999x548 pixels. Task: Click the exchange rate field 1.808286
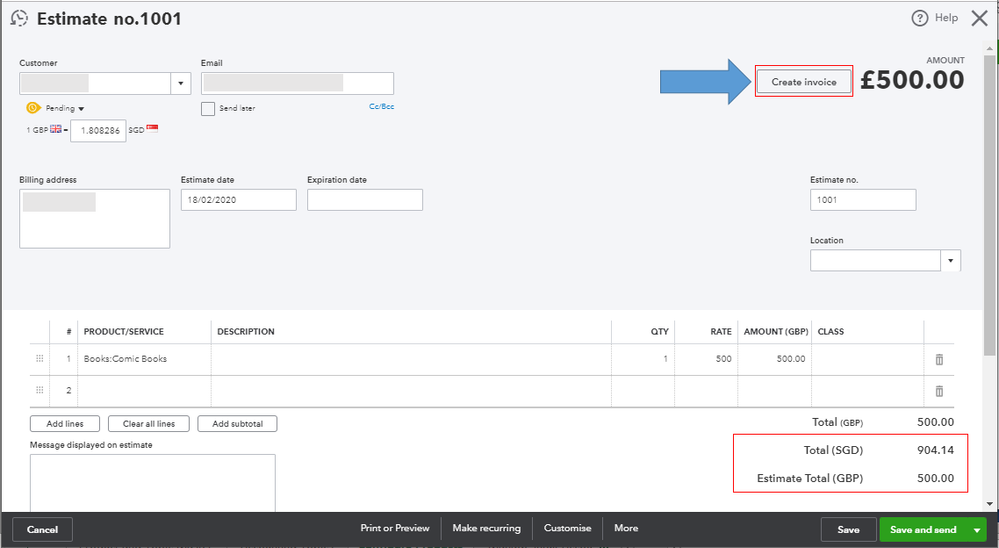(98, 131)
